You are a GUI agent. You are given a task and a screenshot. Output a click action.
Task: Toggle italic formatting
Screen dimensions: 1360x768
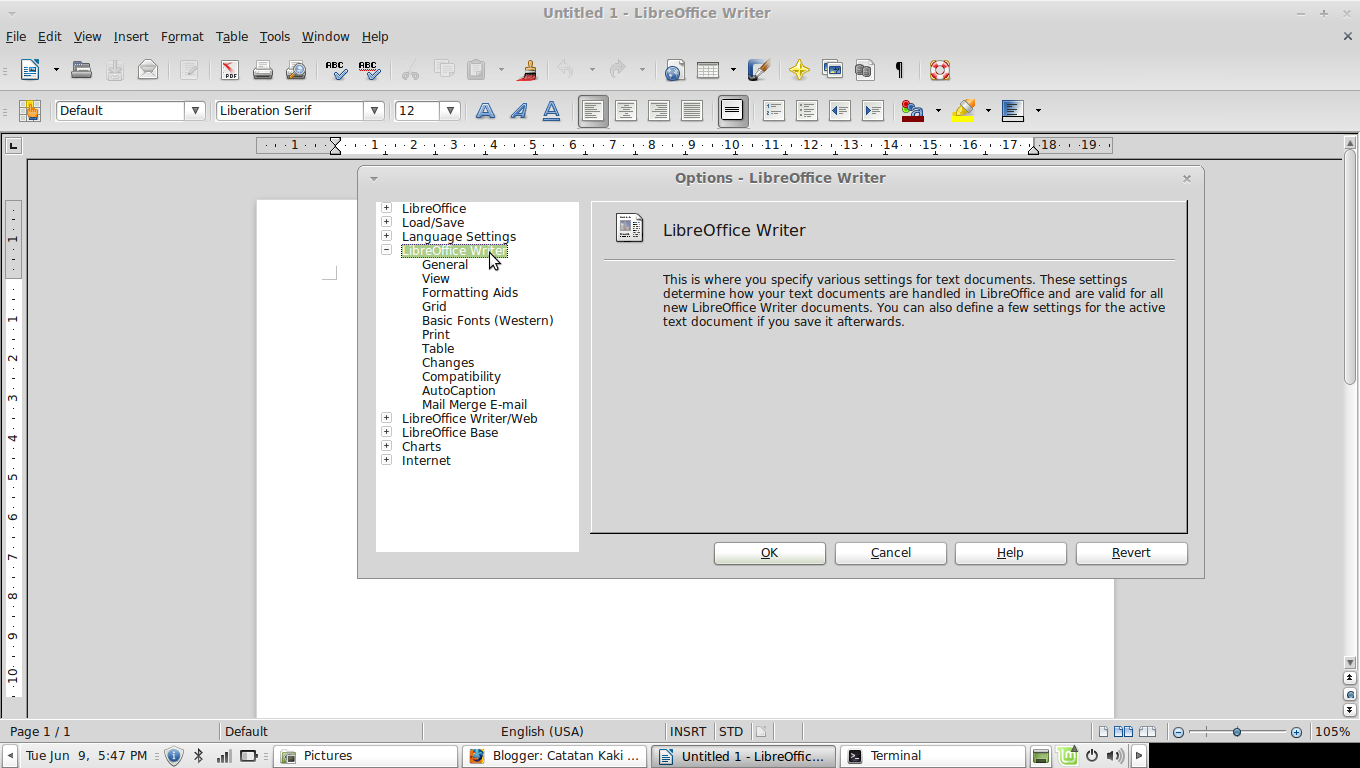pos(518,110)
